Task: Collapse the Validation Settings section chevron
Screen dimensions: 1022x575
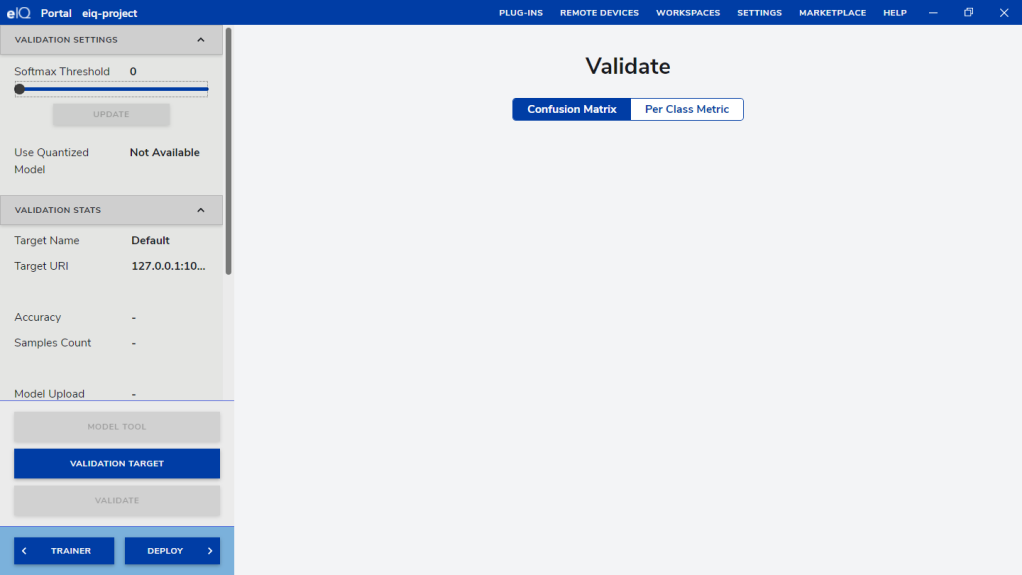Action: point(201,40)
